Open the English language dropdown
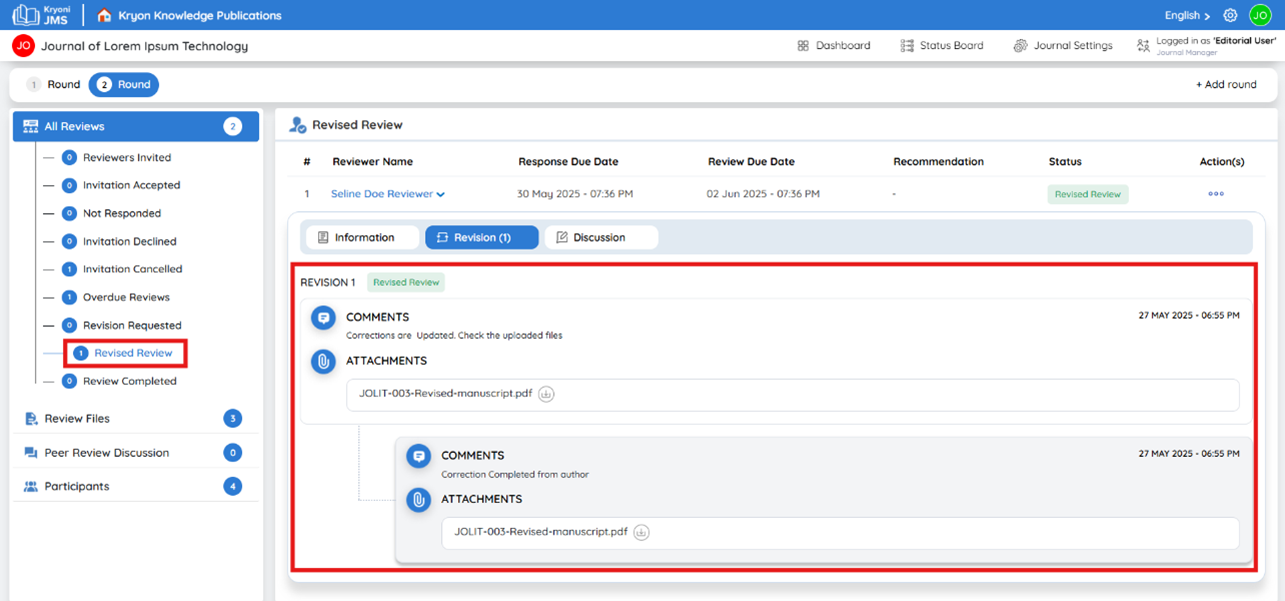Image resolution: width=1285 pixels, height=601 pixels. (x=1187, y=15)
